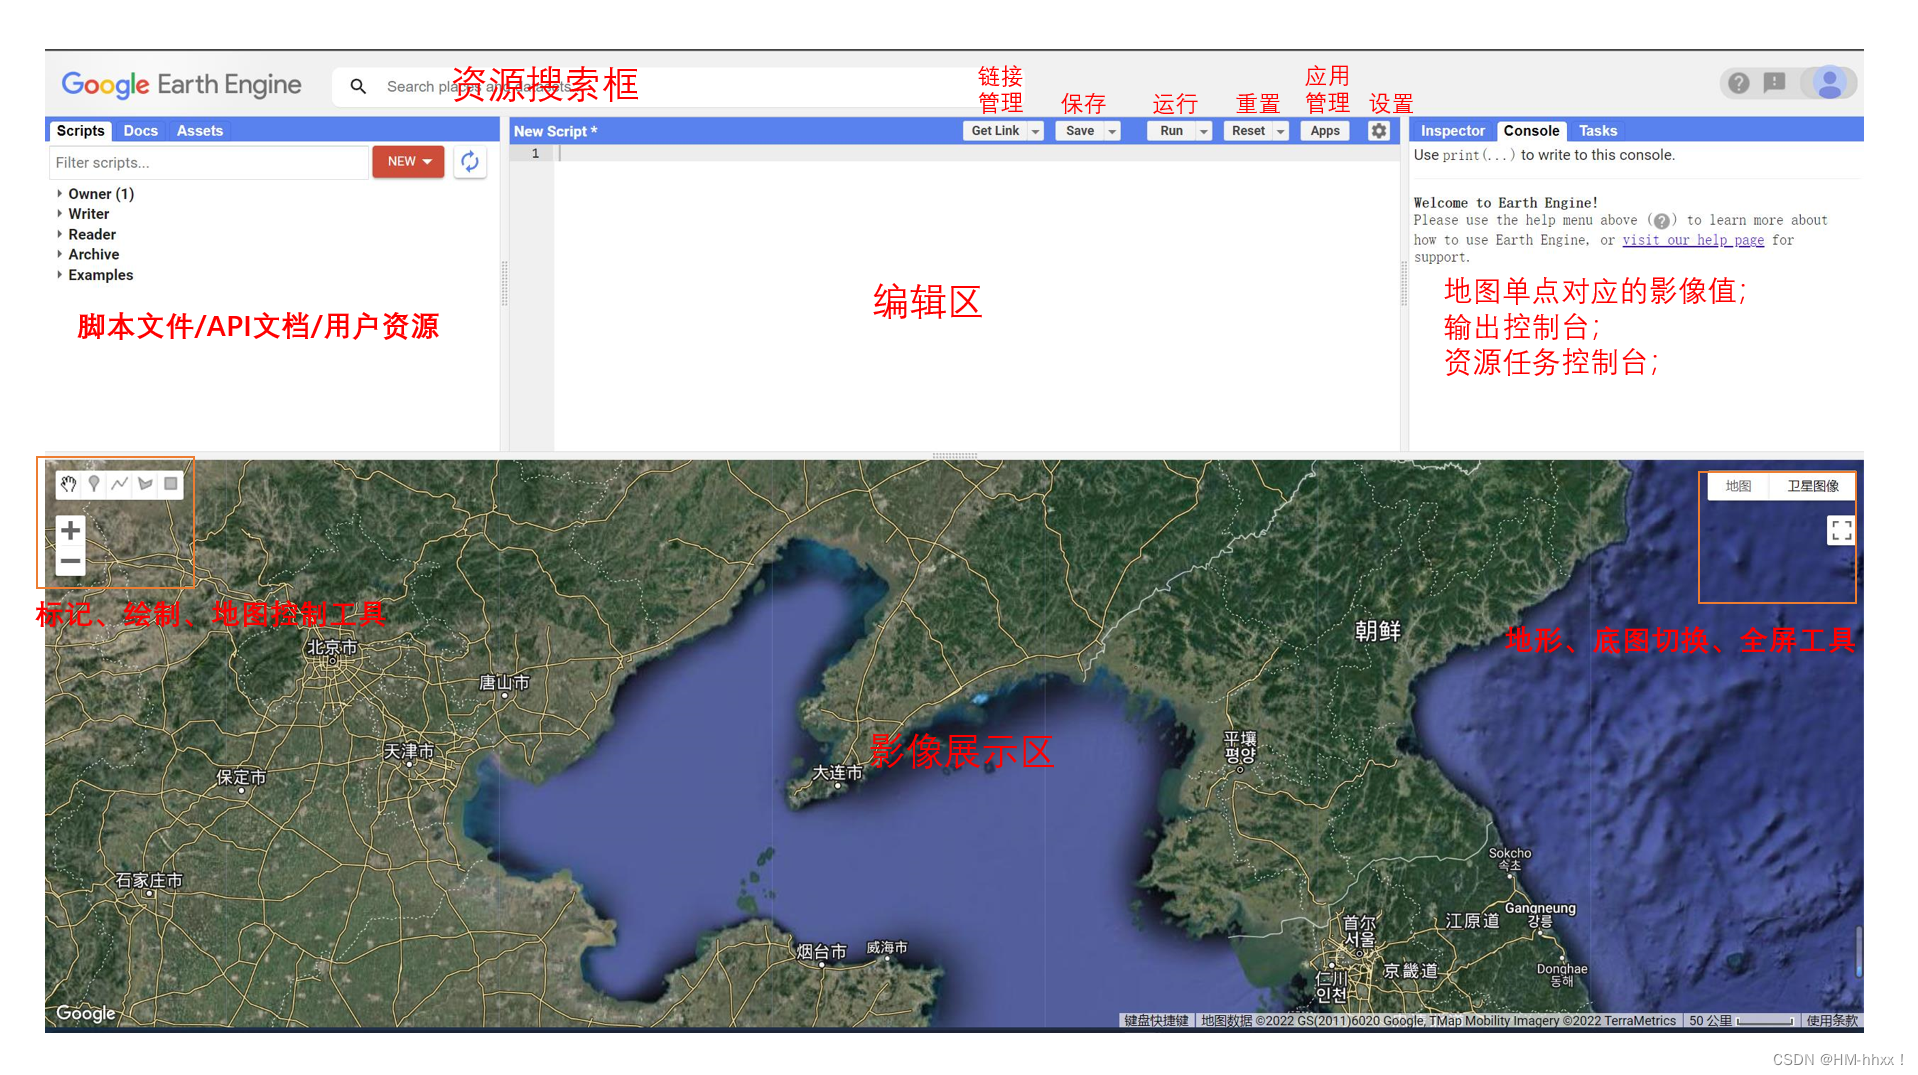Click the Get Link button
The image size is (1918, 1075).
point(995,131)
